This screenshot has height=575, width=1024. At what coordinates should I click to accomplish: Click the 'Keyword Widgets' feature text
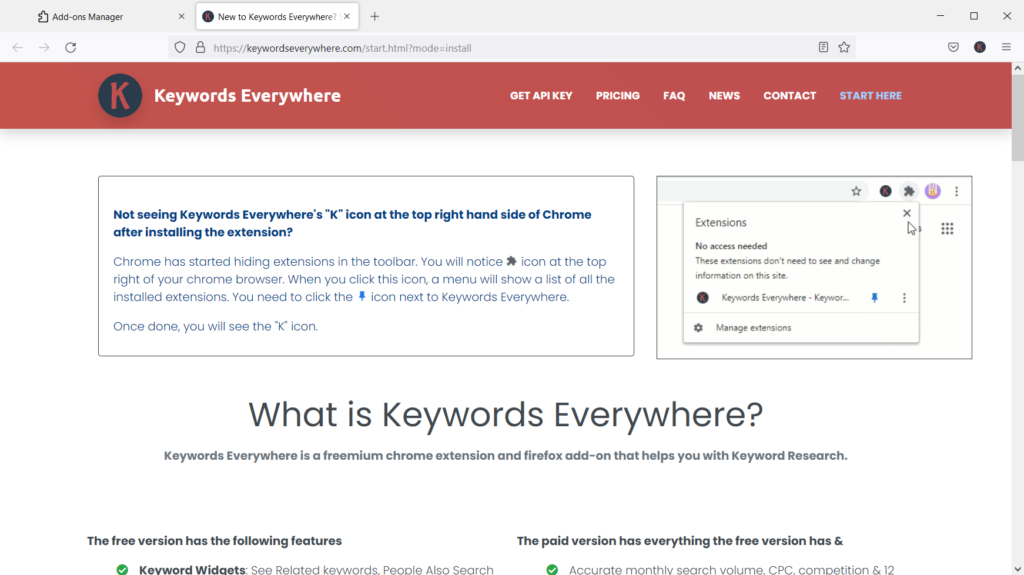coord(192,570)
